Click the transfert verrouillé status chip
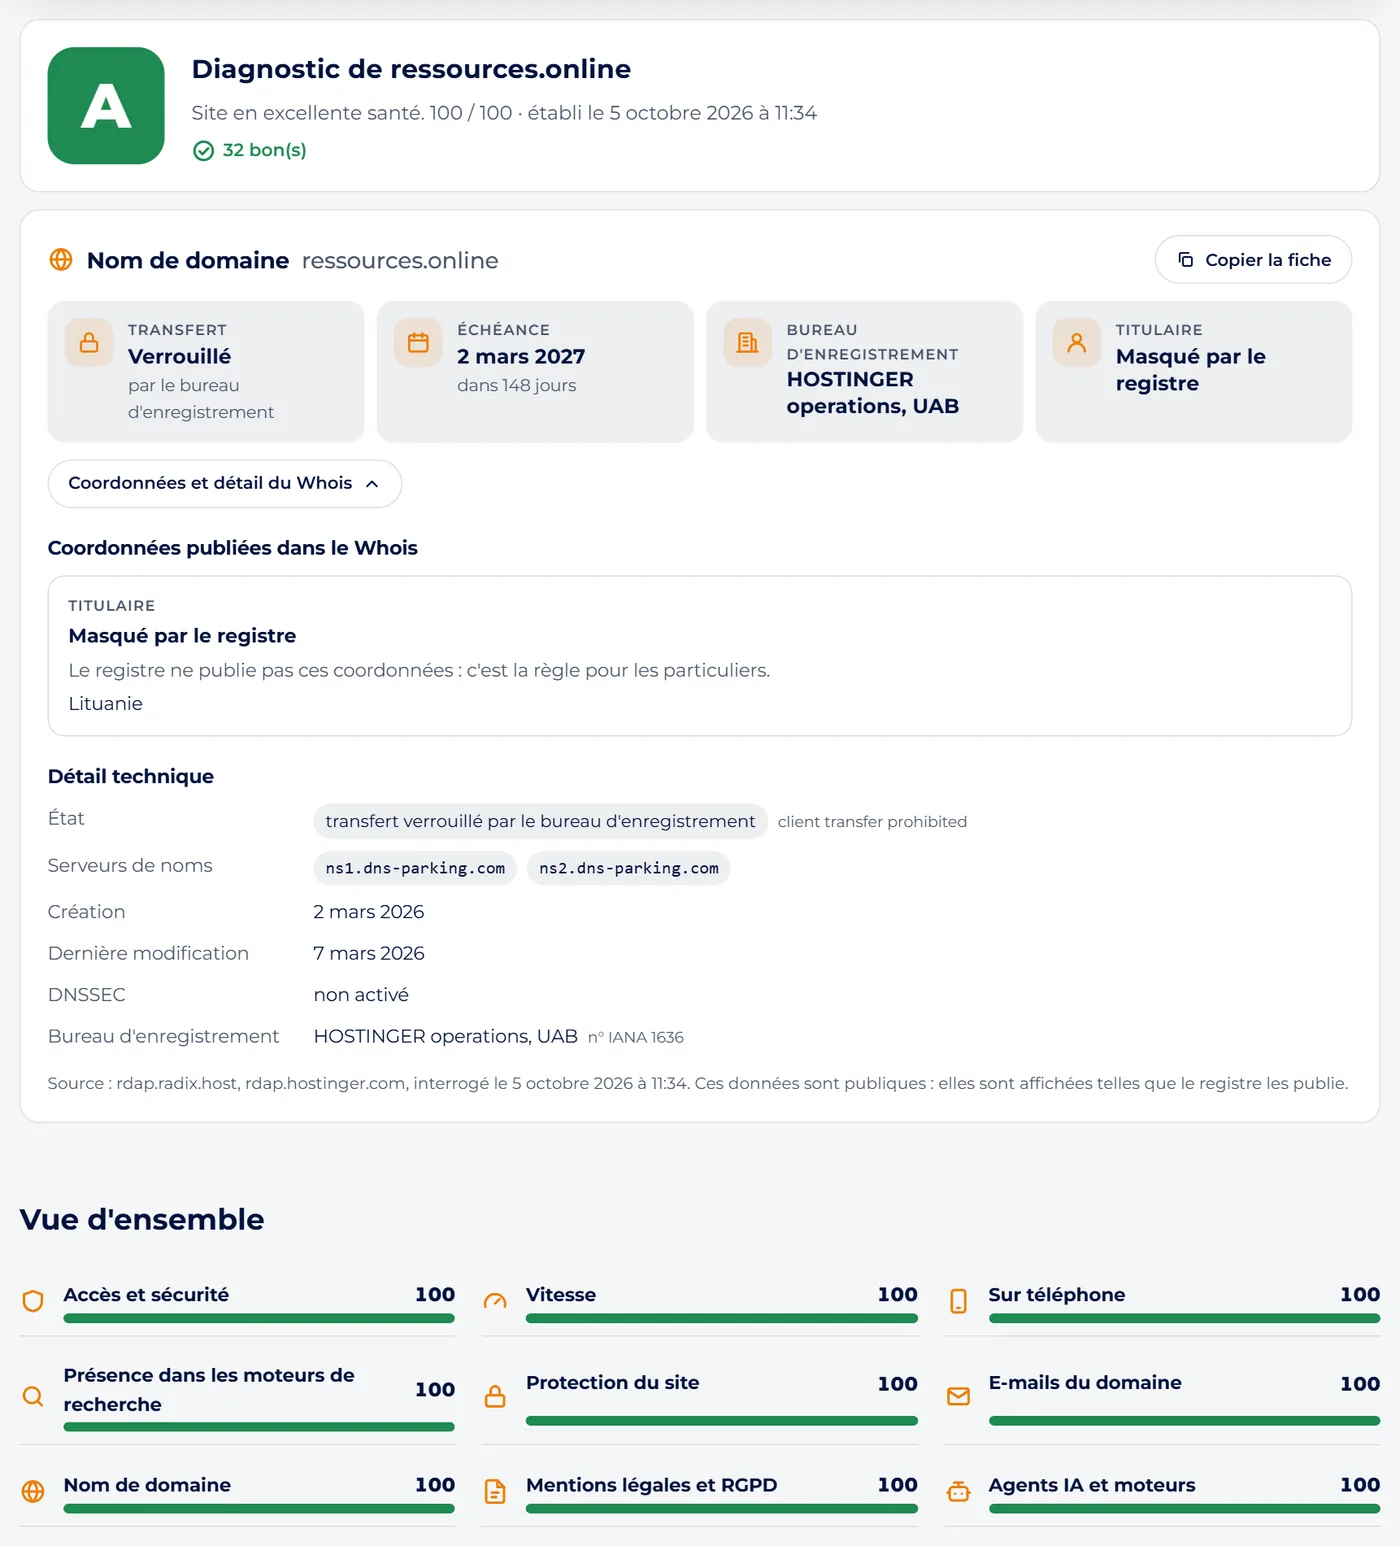1400x1546 pixels. [x=540, y=821]
